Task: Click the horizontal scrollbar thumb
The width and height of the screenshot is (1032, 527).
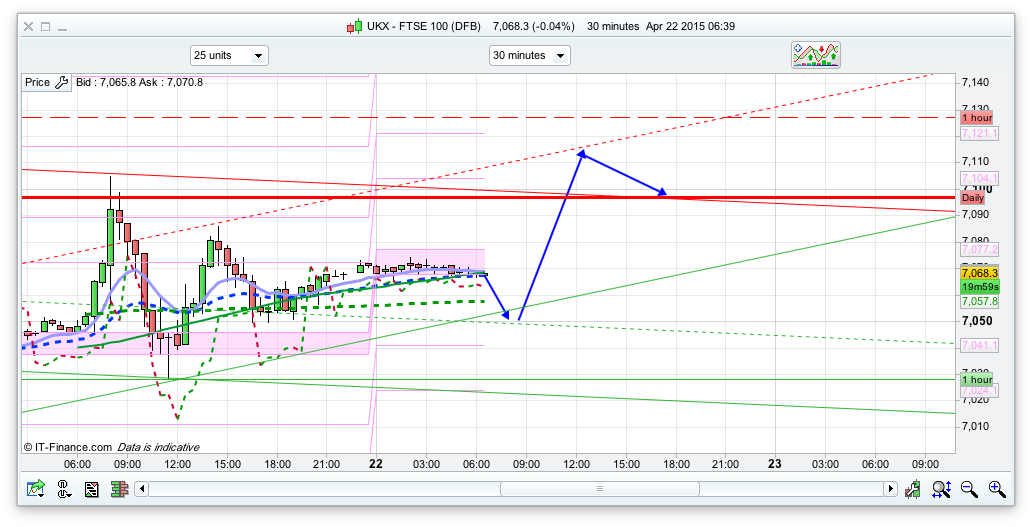Action: coord(600,489)
